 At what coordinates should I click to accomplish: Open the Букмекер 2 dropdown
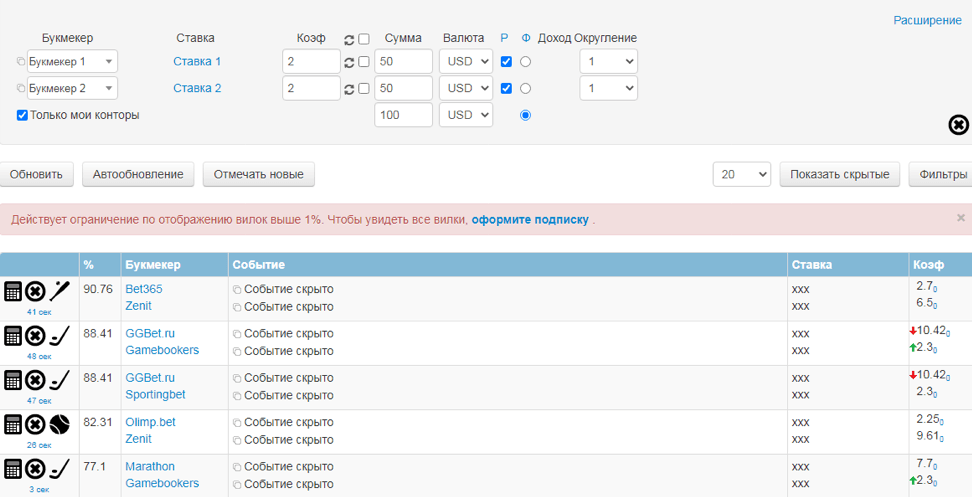(72, 88)
